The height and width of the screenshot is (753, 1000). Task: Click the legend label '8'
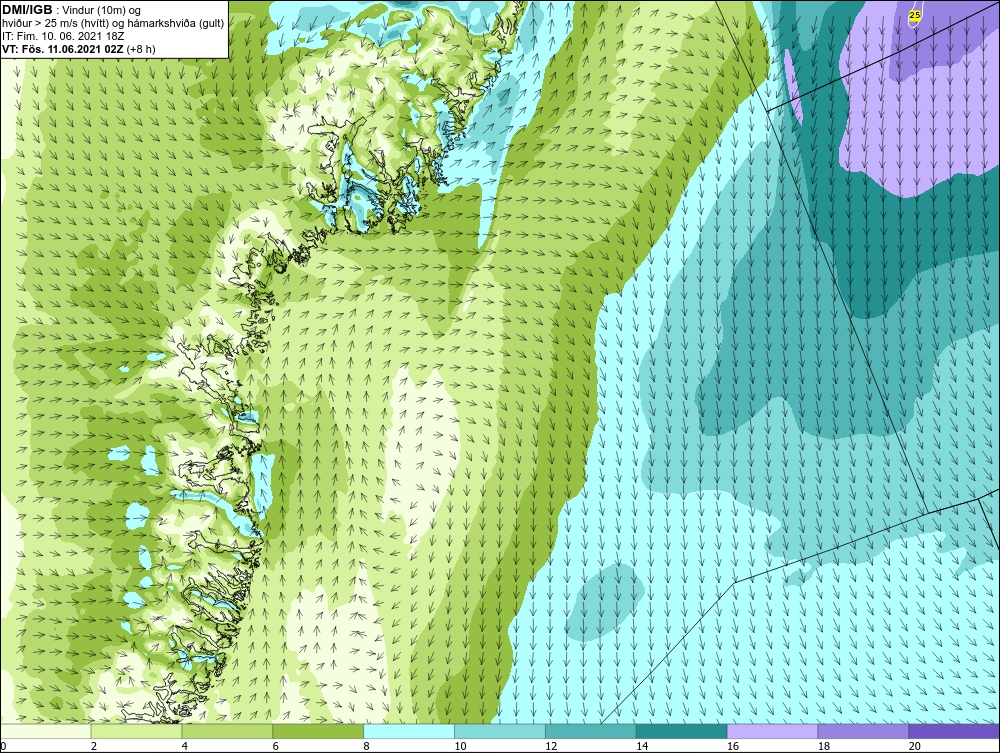[x=366, y=746]
